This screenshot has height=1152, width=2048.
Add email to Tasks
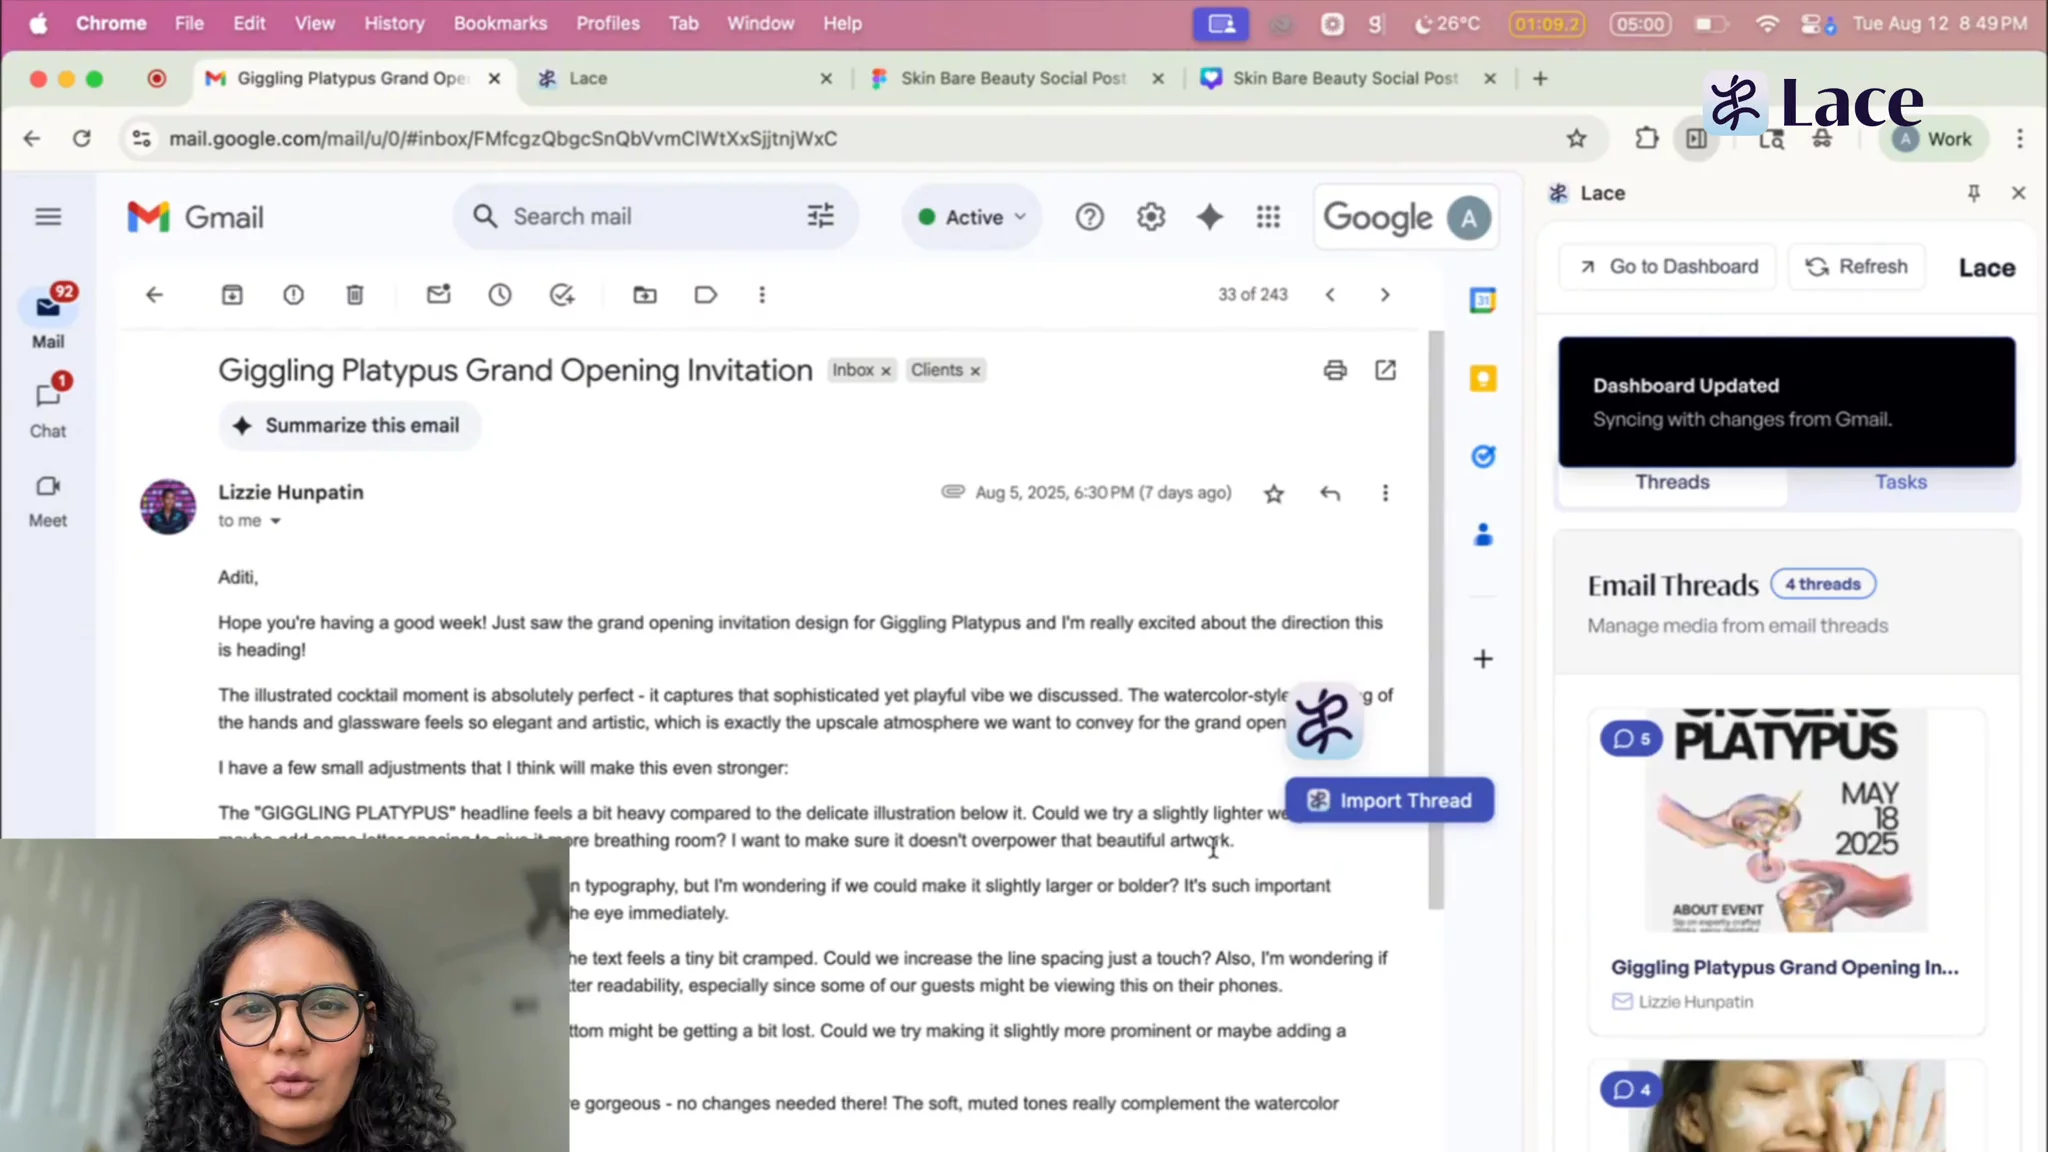562,295
